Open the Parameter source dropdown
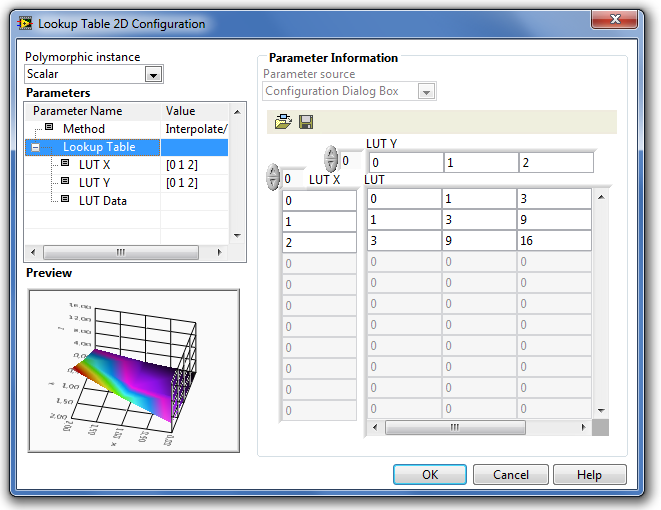661x510 pixels. (x=426, y=92)
